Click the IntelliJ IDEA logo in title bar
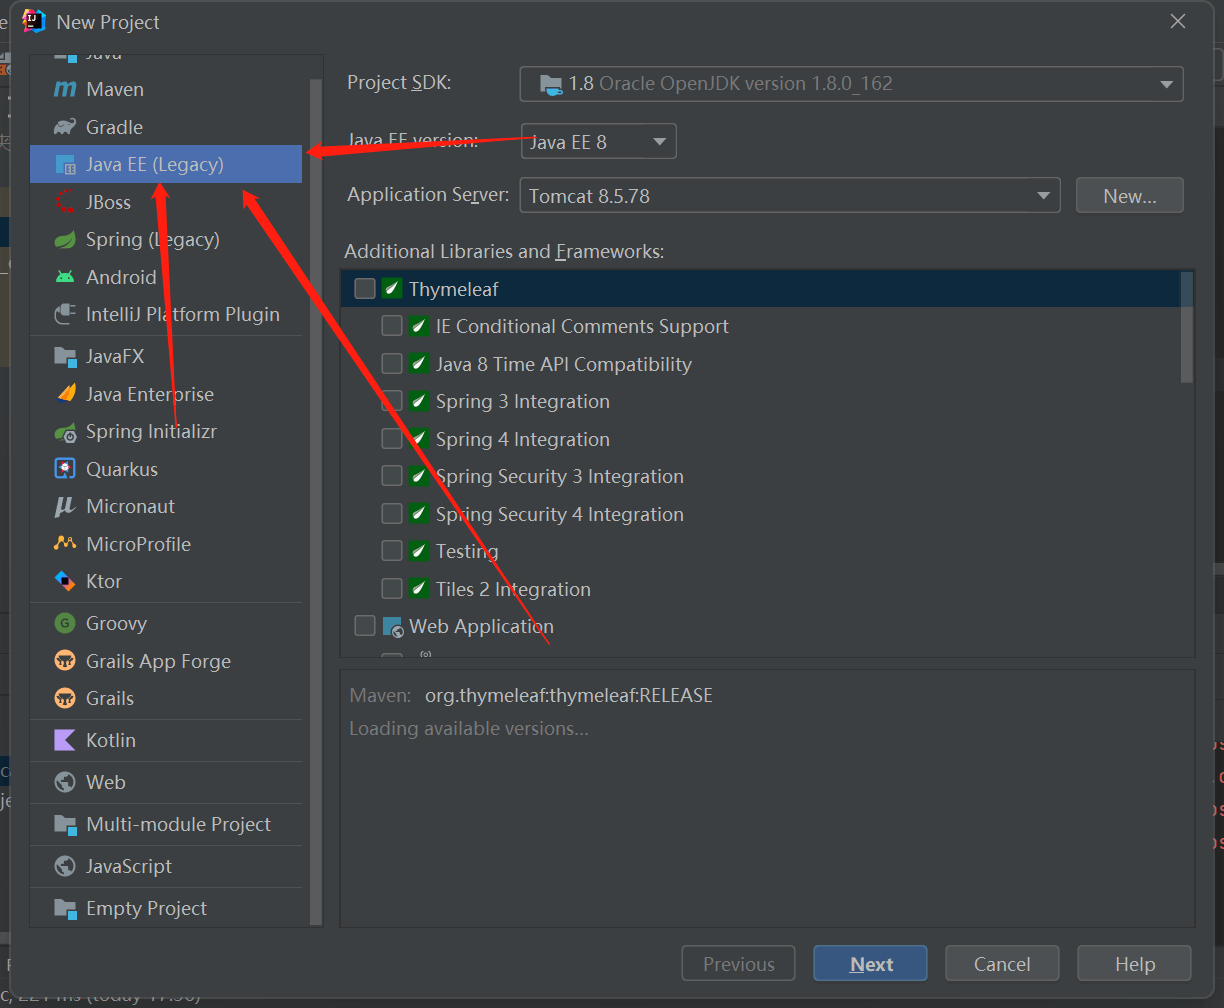 pyautogui.click(x=34, y=21)
